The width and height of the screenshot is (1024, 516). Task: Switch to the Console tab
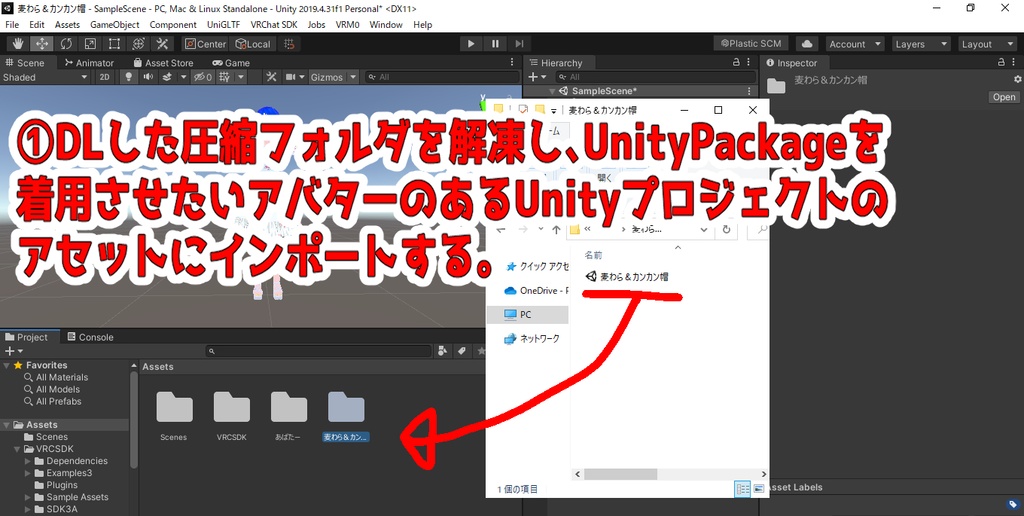point(90,337)
